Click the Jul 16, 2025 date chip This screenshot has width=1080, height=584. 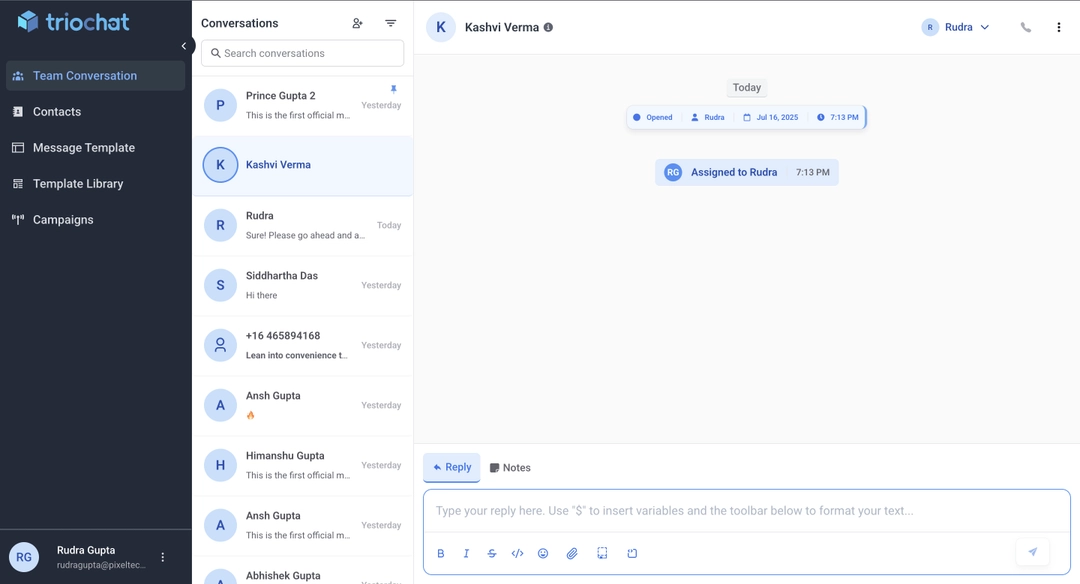tap(771, 117)
